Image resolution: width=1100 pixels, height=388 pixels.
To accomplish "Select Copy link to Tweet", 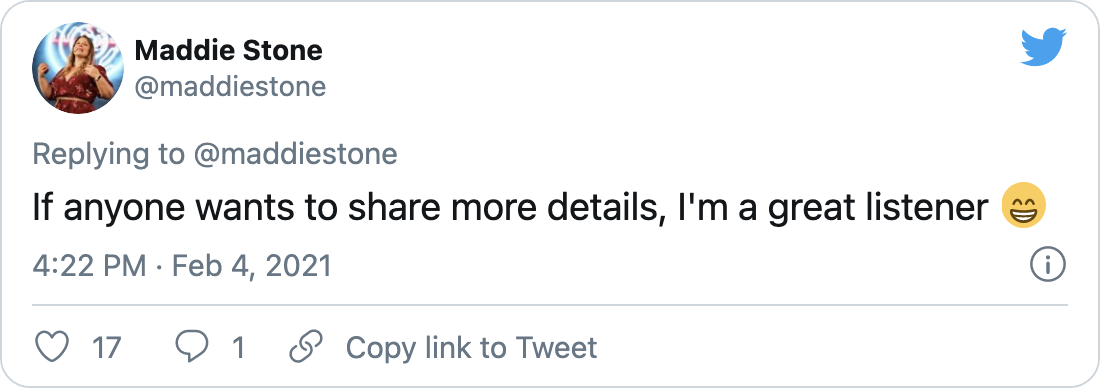I will (x=471, y=347).
